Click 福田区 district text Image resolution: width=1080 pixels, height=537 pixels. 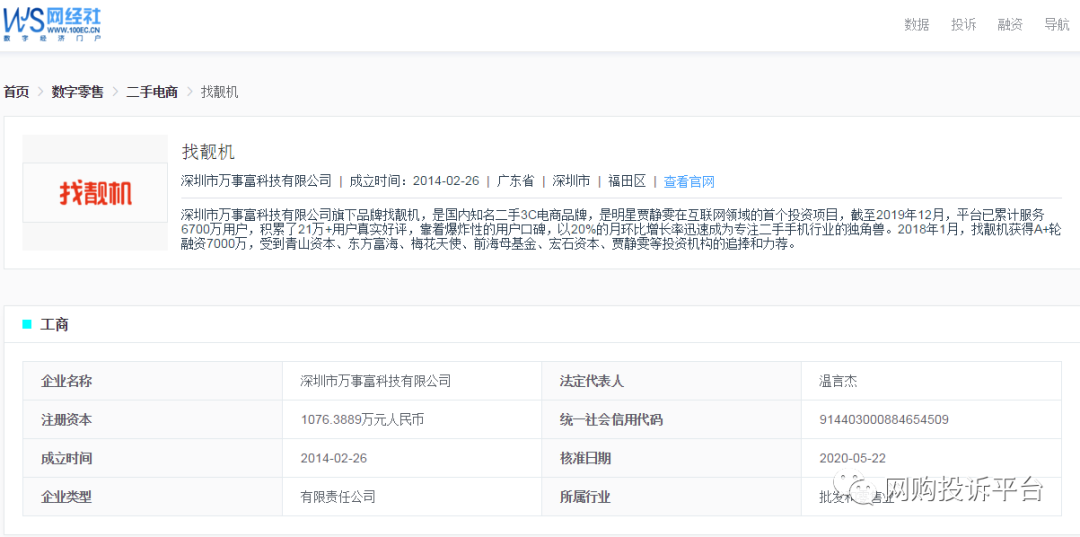point(627,182)
